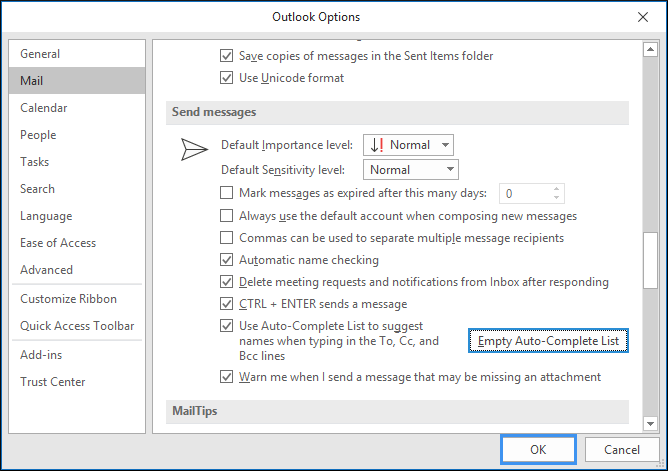Image resolution: width=668 pixels, height=471 pixels.
Task: Click Empty Auto-Complete List button
Action: (548, 341)
